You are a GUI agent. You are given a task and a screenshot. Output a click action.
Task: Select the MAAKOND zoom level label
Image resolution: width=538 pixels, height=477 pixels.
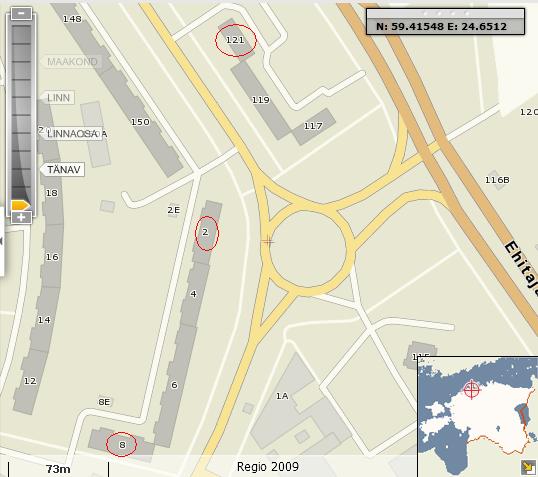click(x=71, y=62)
